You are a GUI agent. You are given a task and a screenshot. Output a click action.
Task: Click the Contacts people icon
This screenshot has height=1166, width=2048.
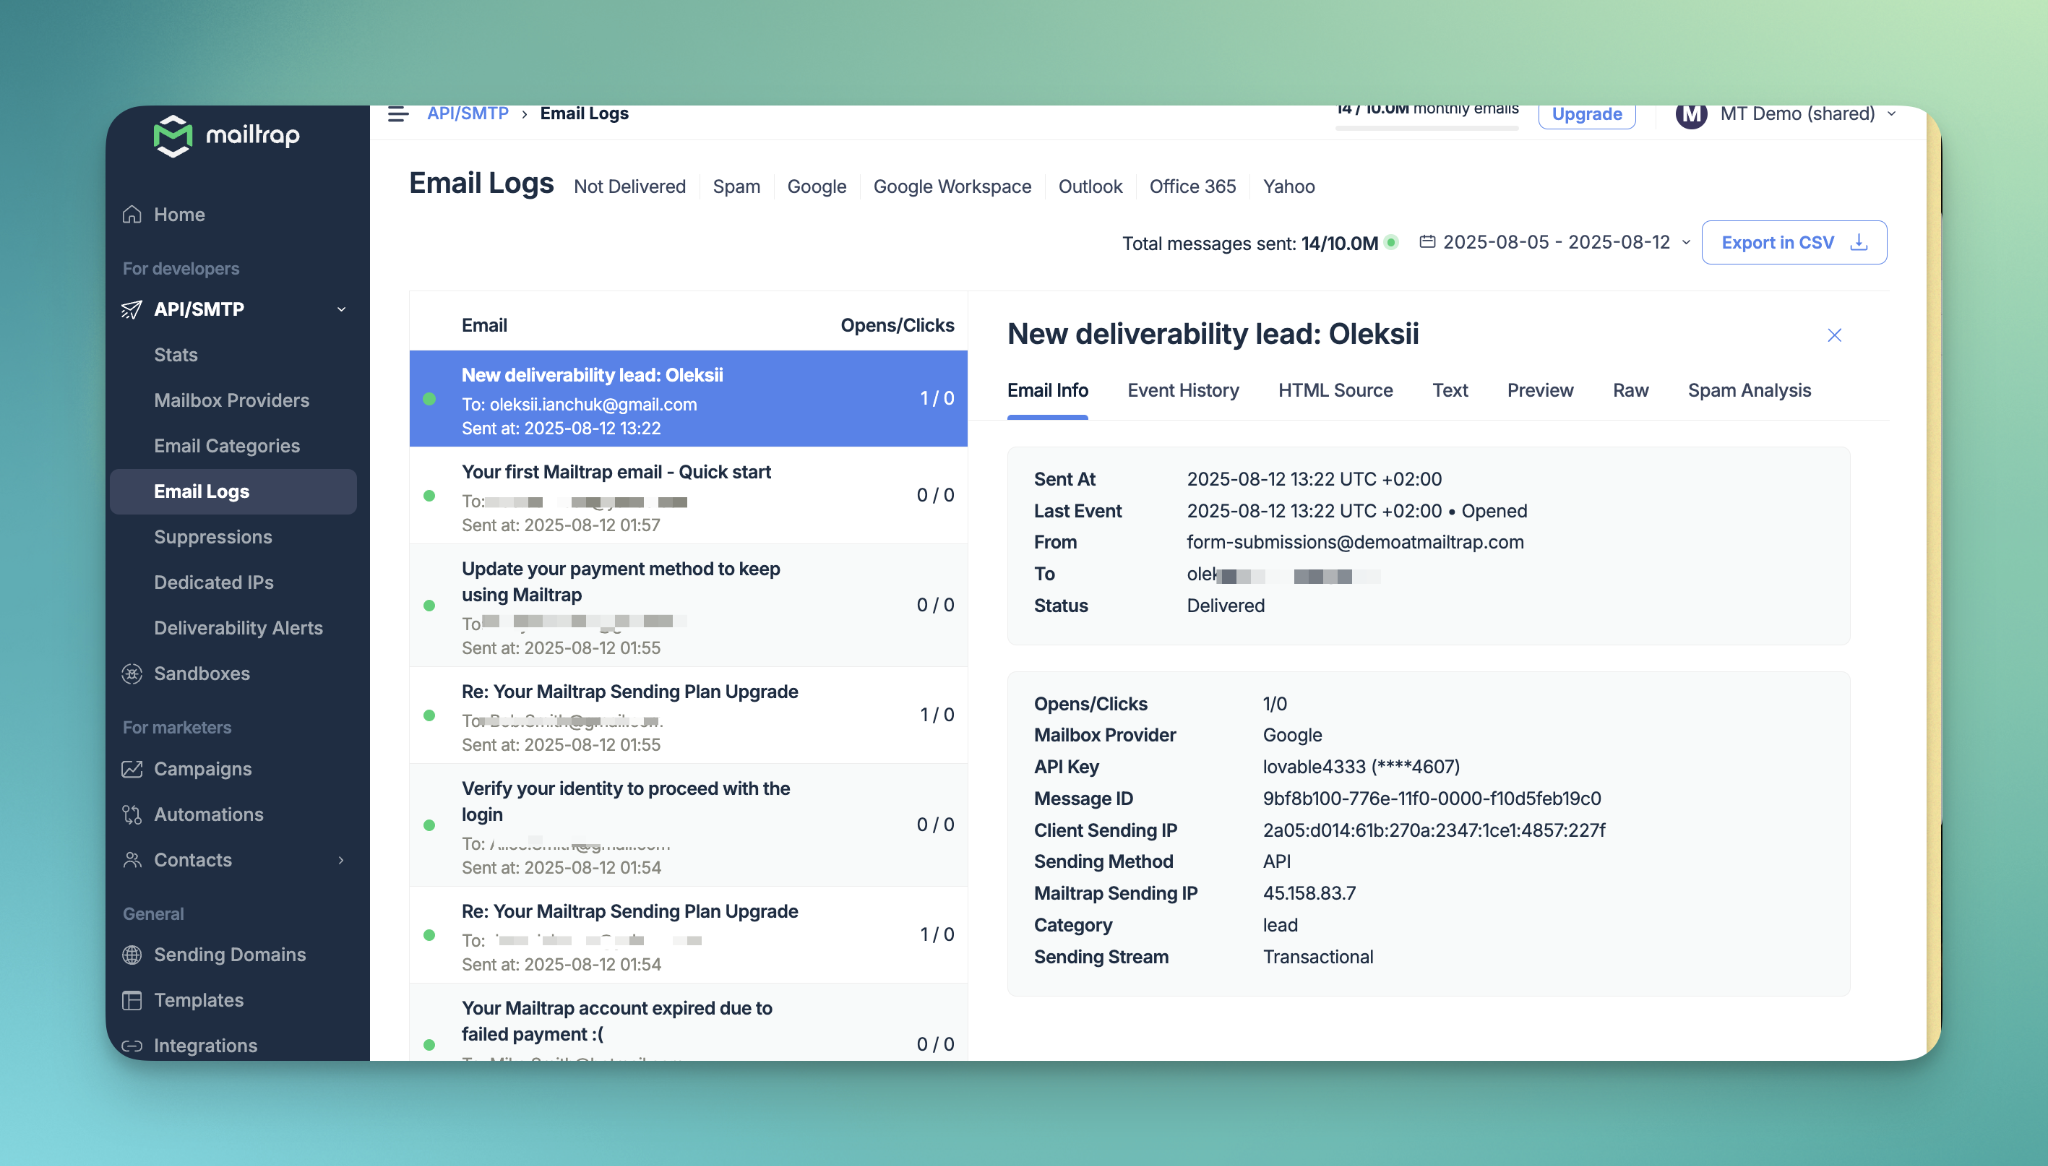coord(132,860)
